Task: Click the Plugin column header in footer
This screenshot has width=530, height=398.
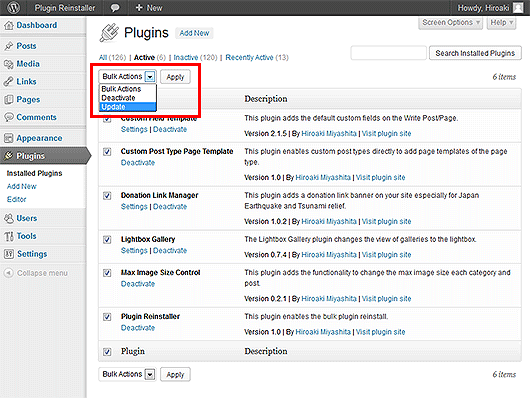Action: (x=132, y=351)
